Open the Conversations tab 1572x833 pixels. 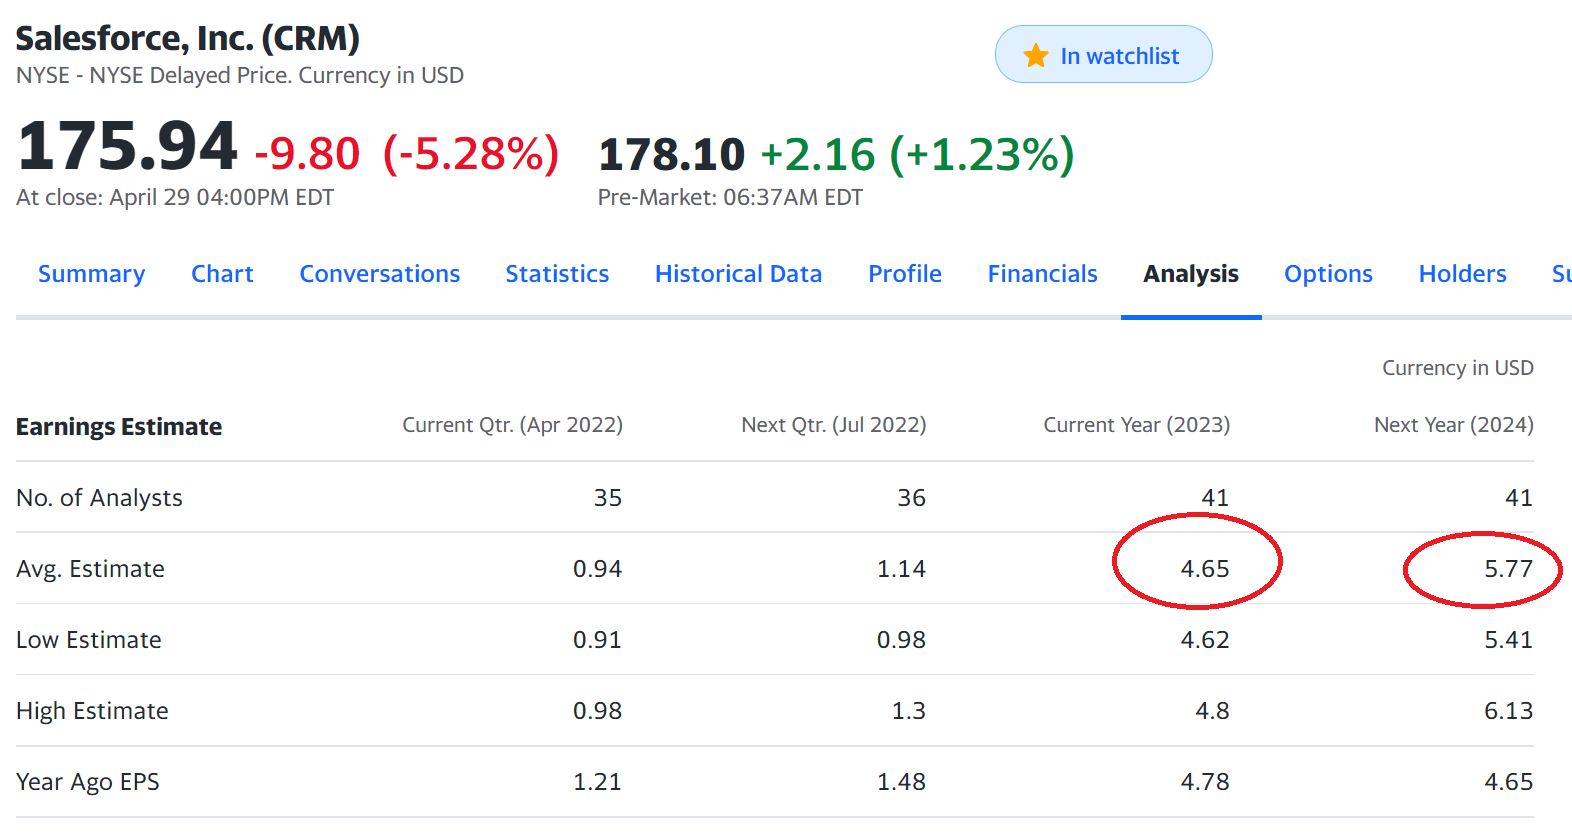pyautogui.click(x=379, y=274)
